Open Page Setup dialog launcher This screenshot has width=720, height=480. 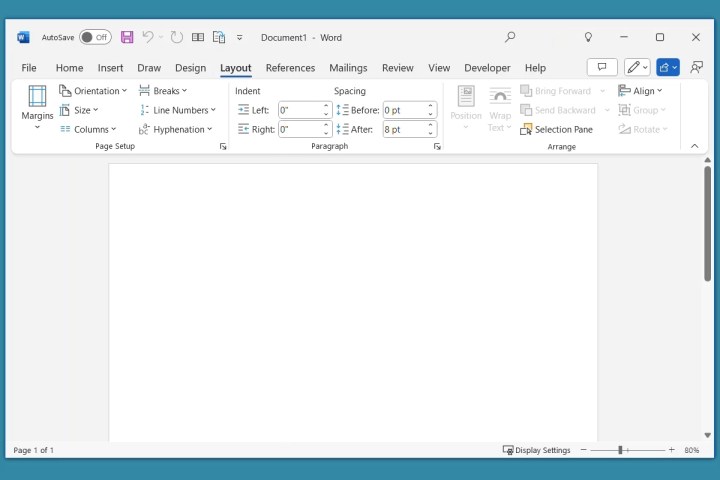tap(223, 147)
